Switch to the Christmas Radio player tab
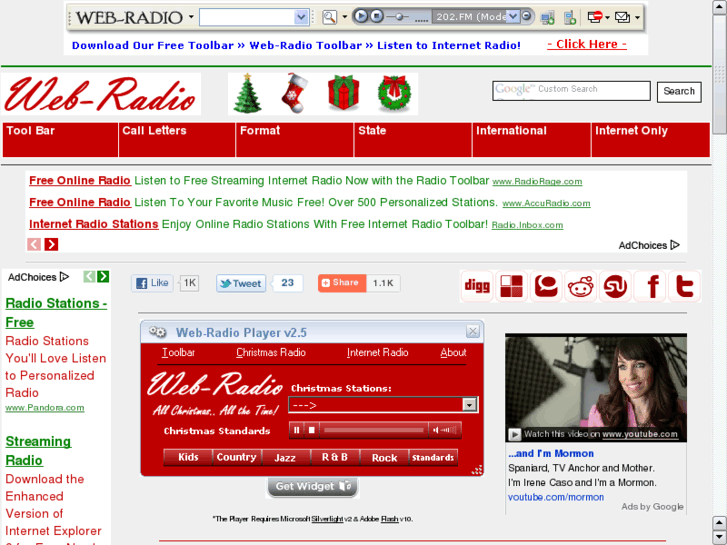The width and height of the screenshot is (727, 545). click(271, 353)
